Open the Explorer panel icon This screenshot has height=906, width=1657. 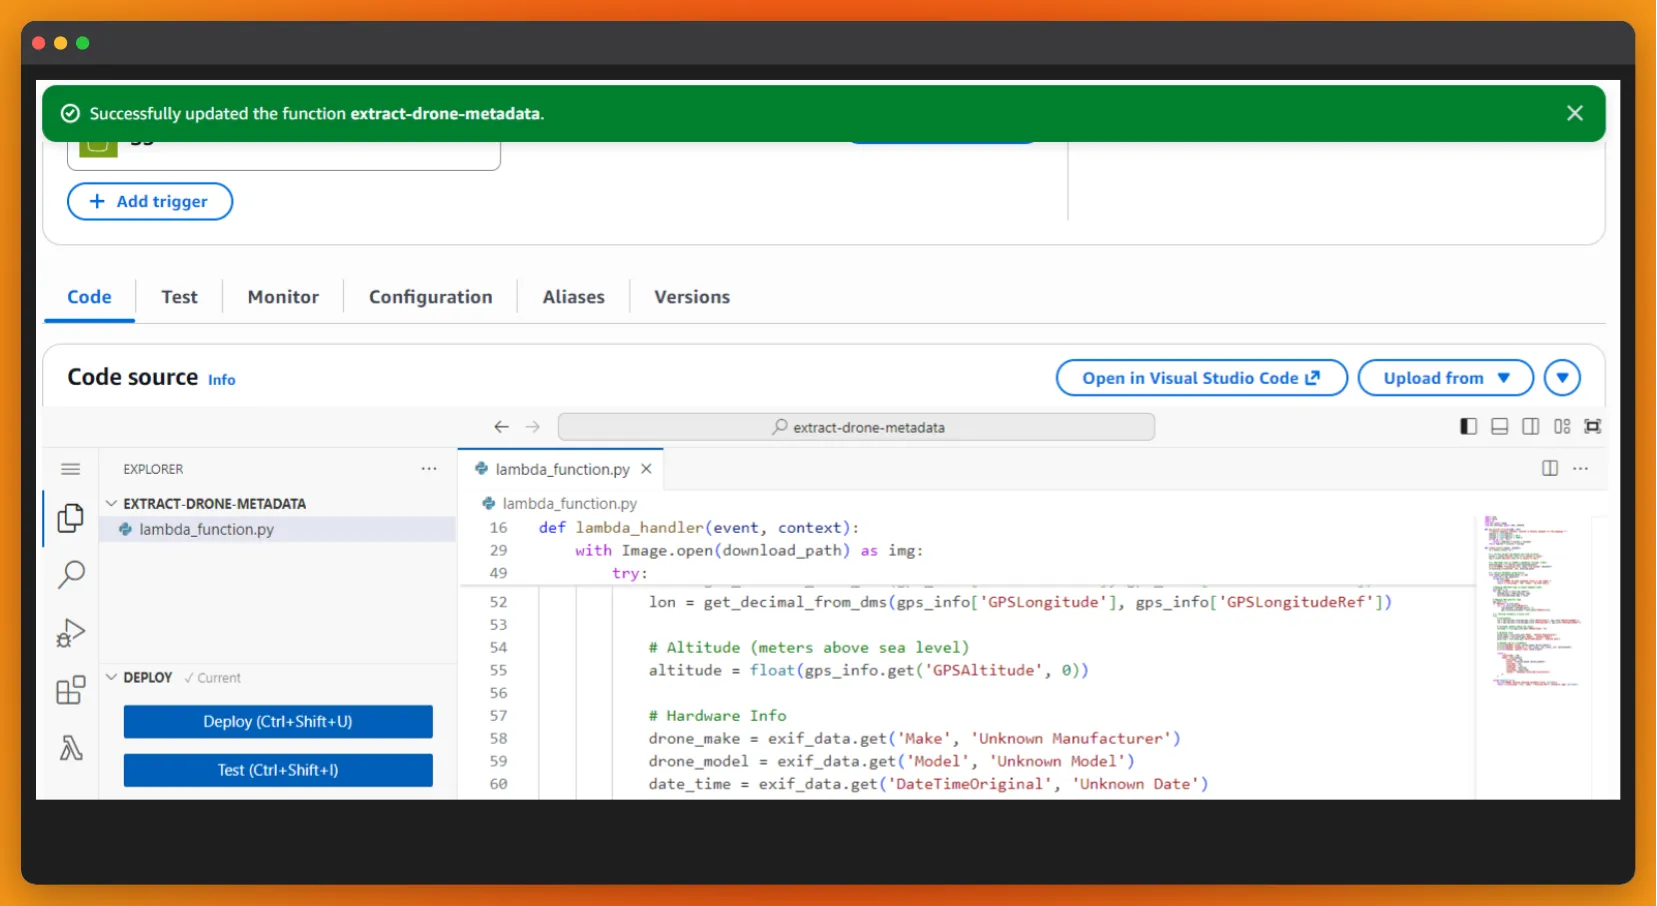pyautogui.click(x=71, y=518)
